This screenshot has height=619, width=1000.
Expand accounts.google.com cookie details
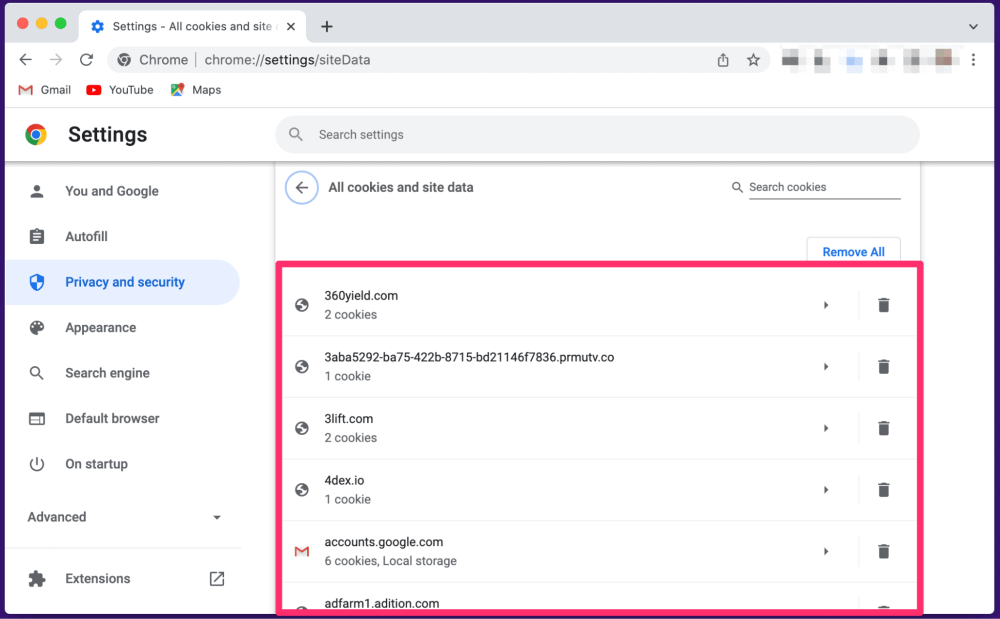(x=826, y=551)
